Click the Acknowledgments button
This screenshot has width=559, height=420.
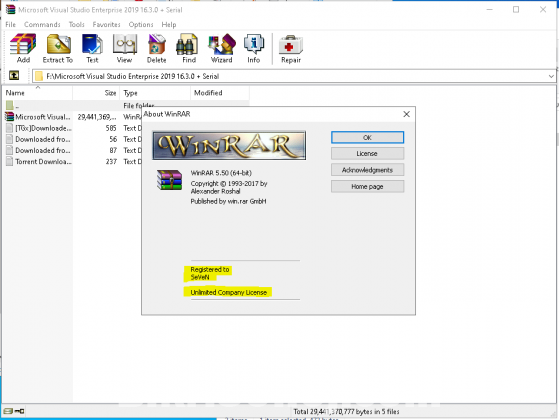coord(367,170)
